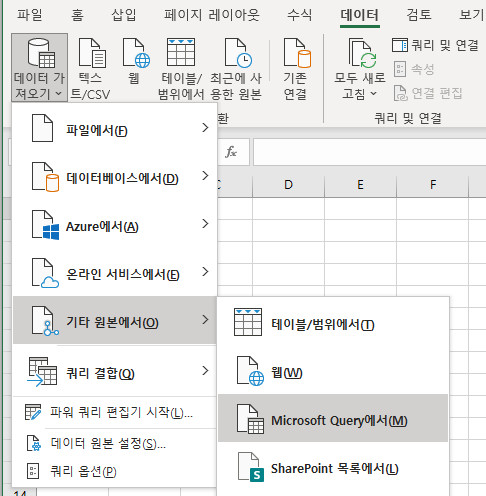Select column E header
The image size is (486, 496).
[360, 184]
